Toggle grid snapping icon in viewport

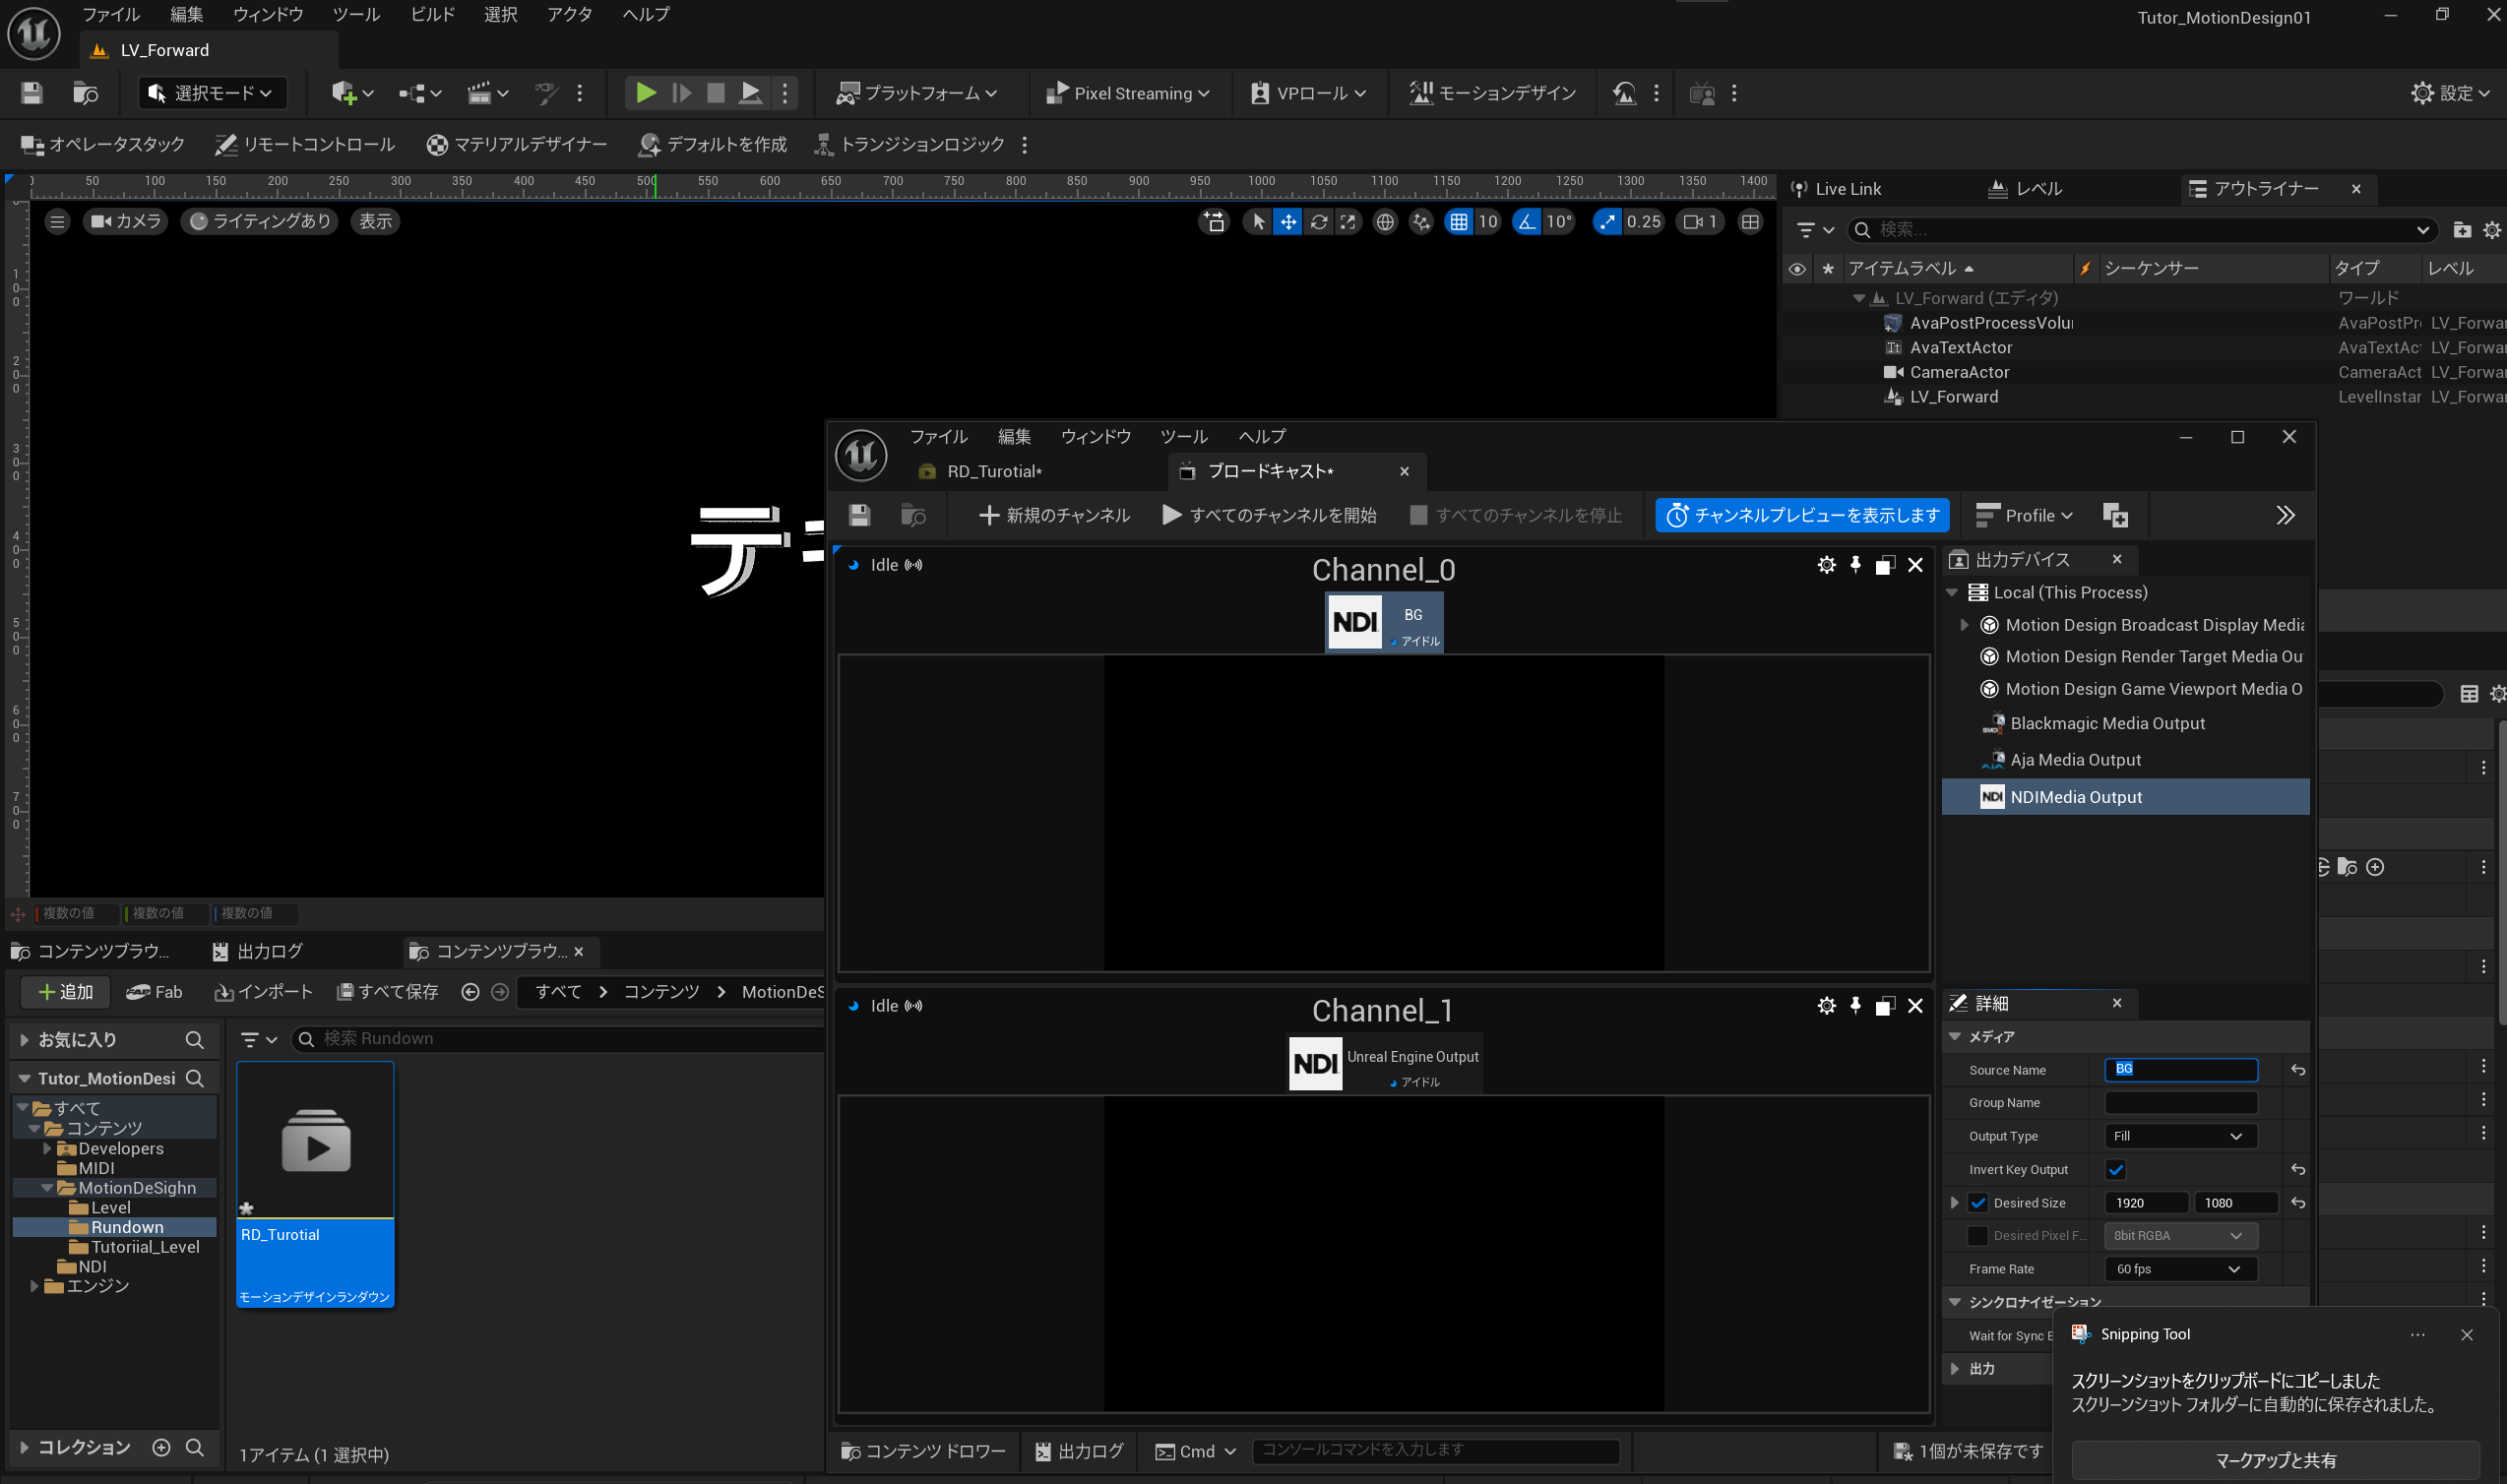1458,222
